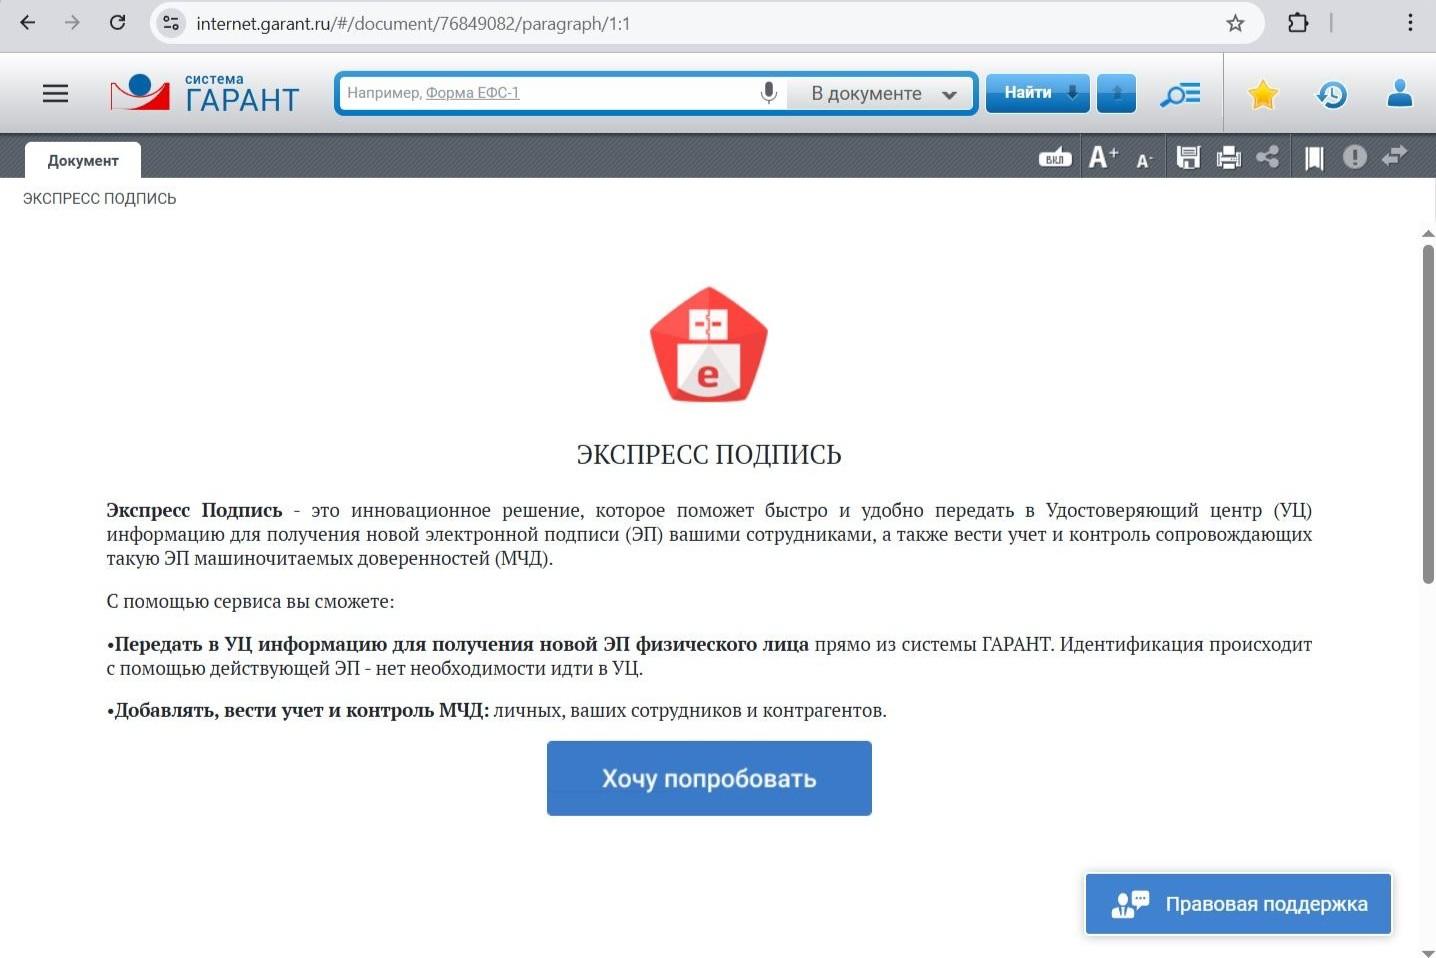Open the browser extensions puzzle icon

(1298, 23)
